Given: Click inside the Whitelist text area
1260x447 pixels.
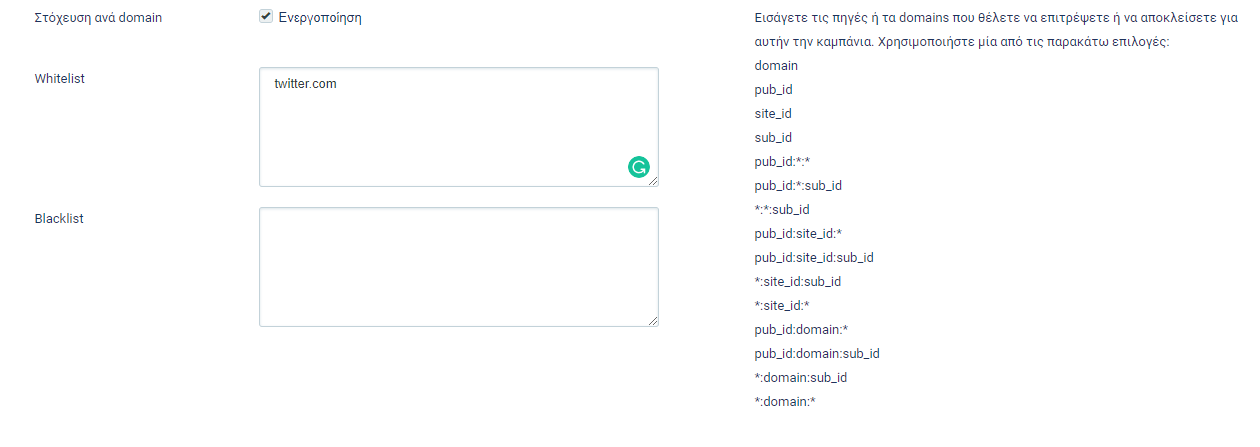Looking at the screenshot, I should (x=458, y=127).
